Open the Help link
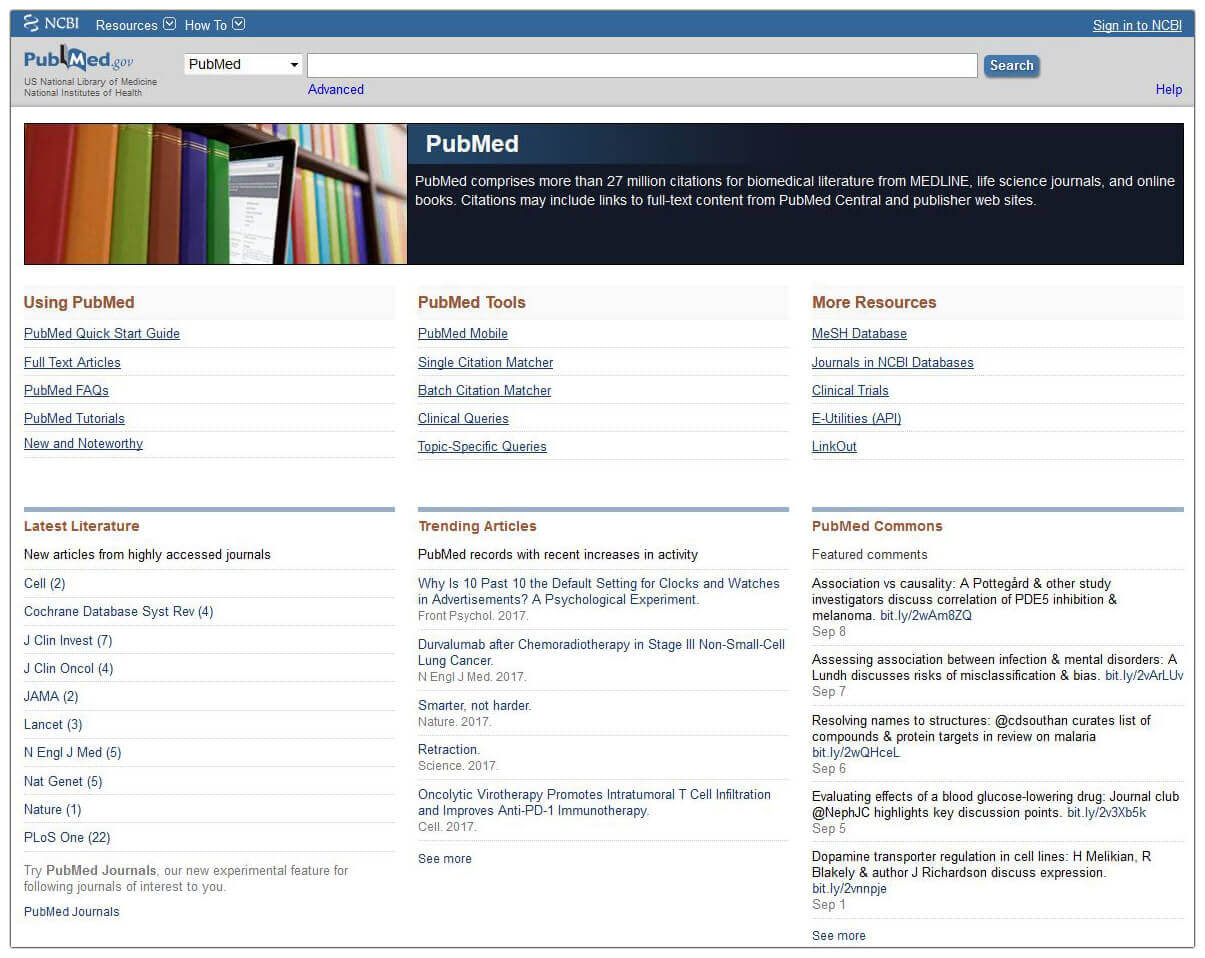 click(1169, 89)
